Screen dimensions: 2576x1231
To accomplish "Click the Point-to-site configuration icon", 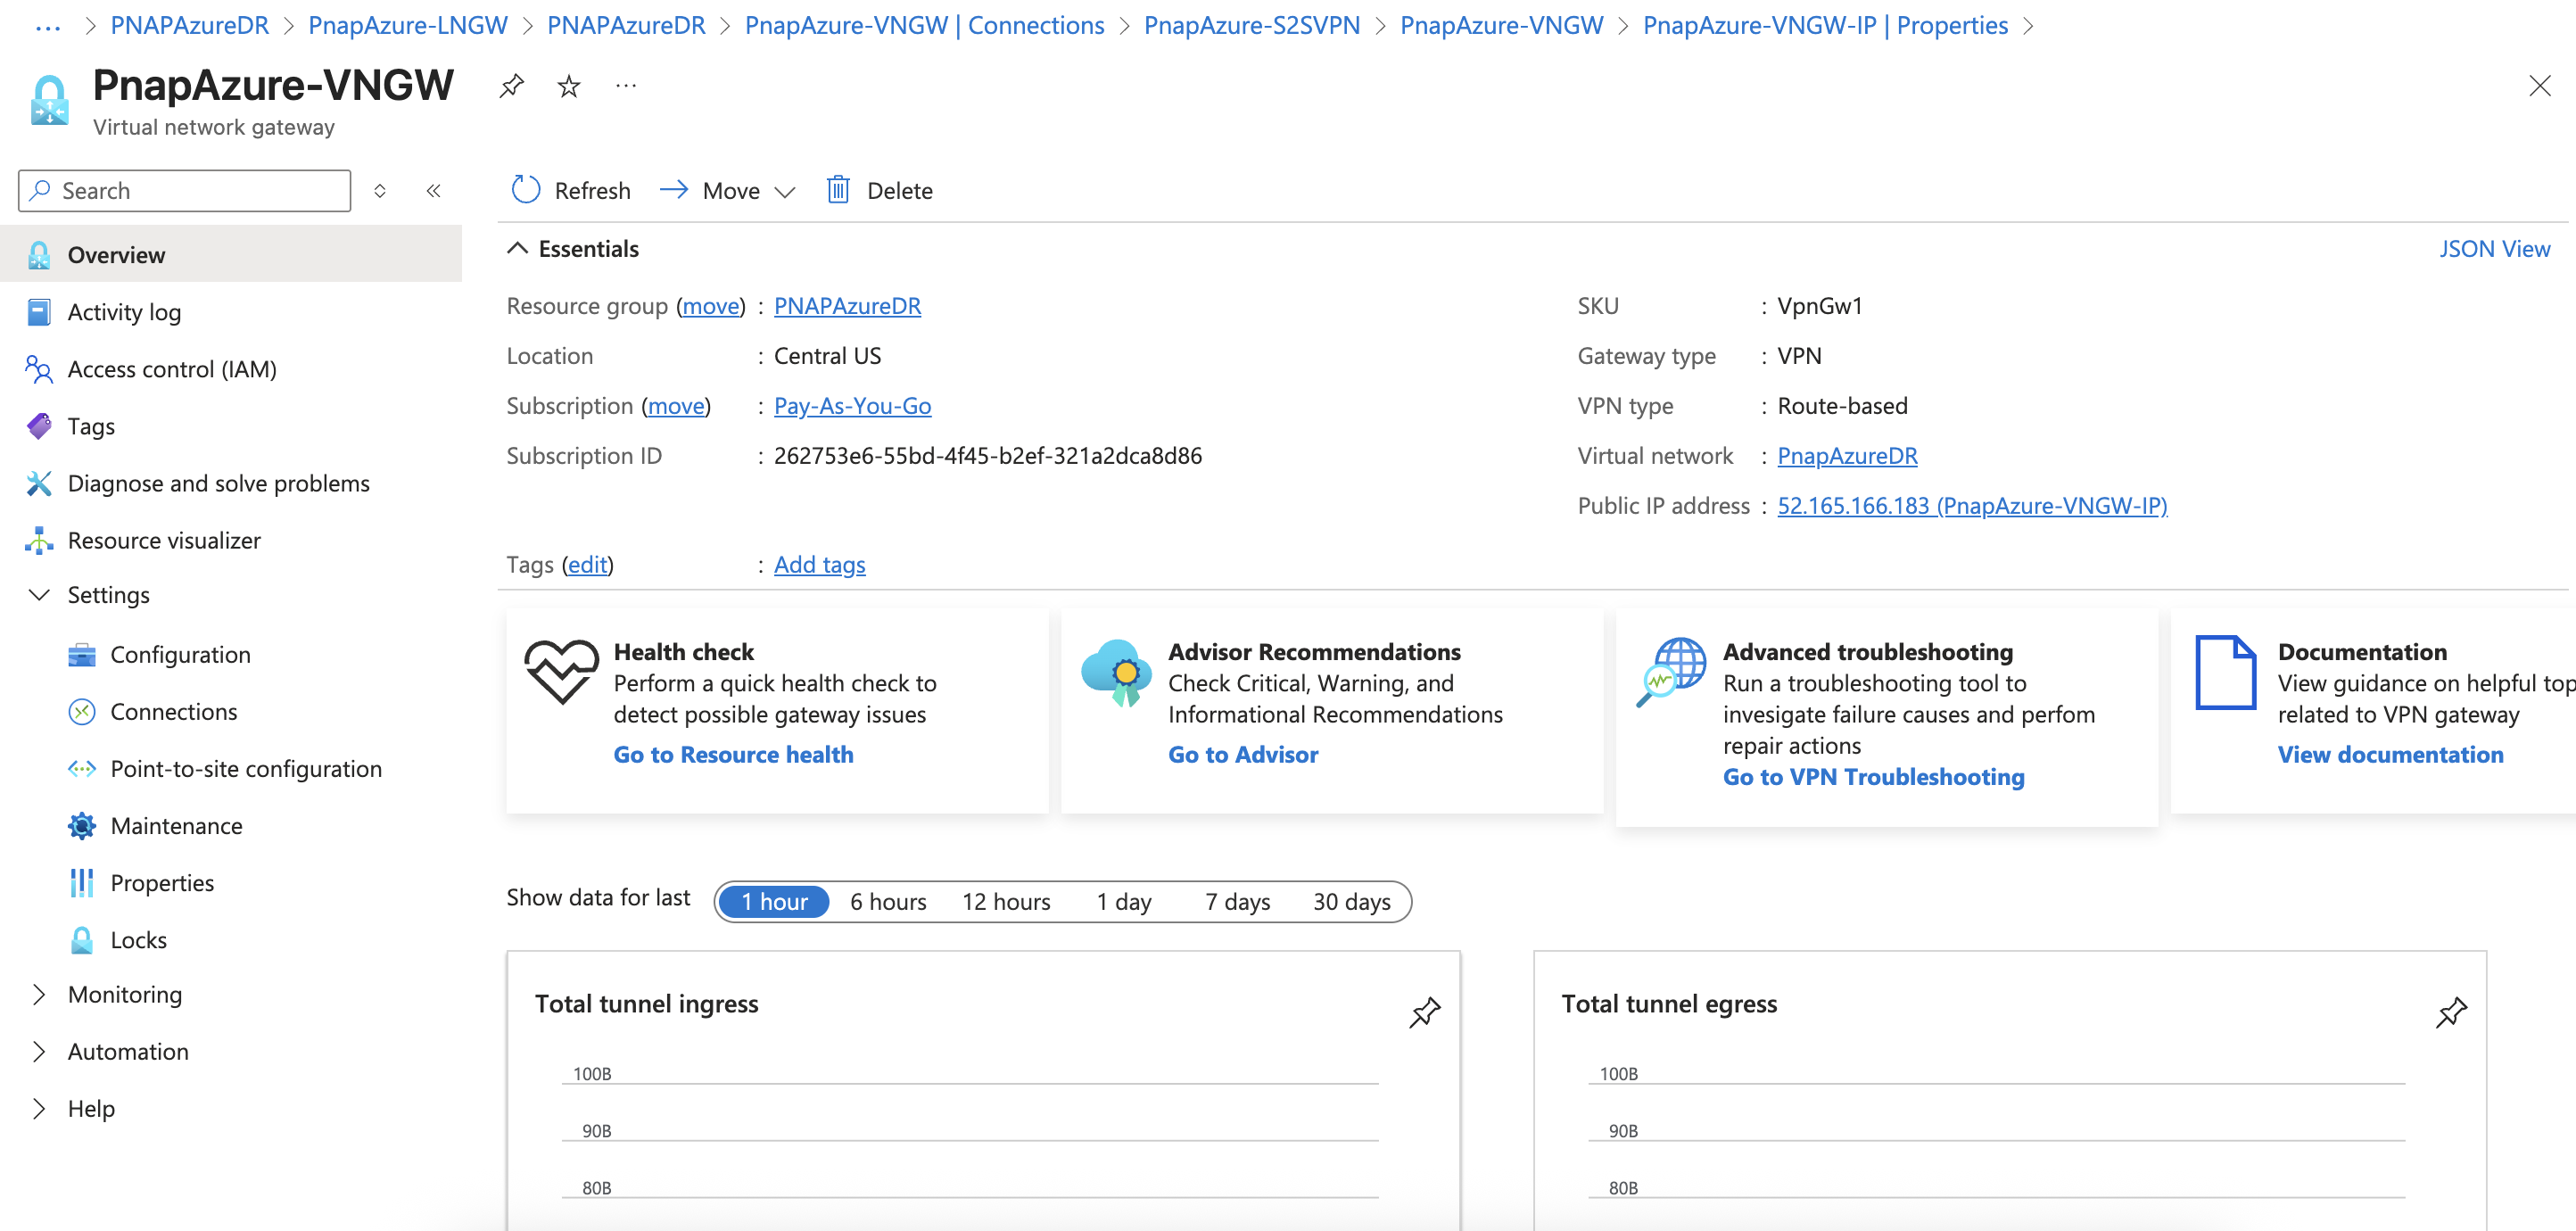I will (x=82, y=769).
